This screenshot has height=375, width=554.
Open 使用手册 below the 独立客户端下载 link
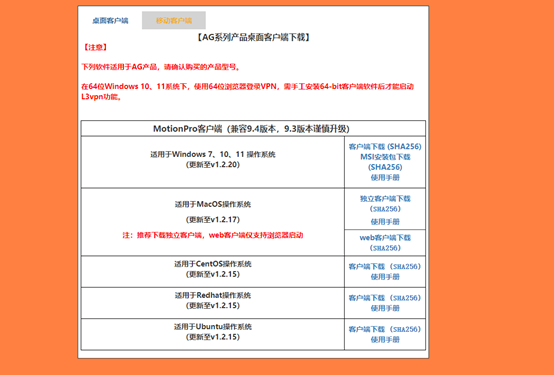[385, 222]
